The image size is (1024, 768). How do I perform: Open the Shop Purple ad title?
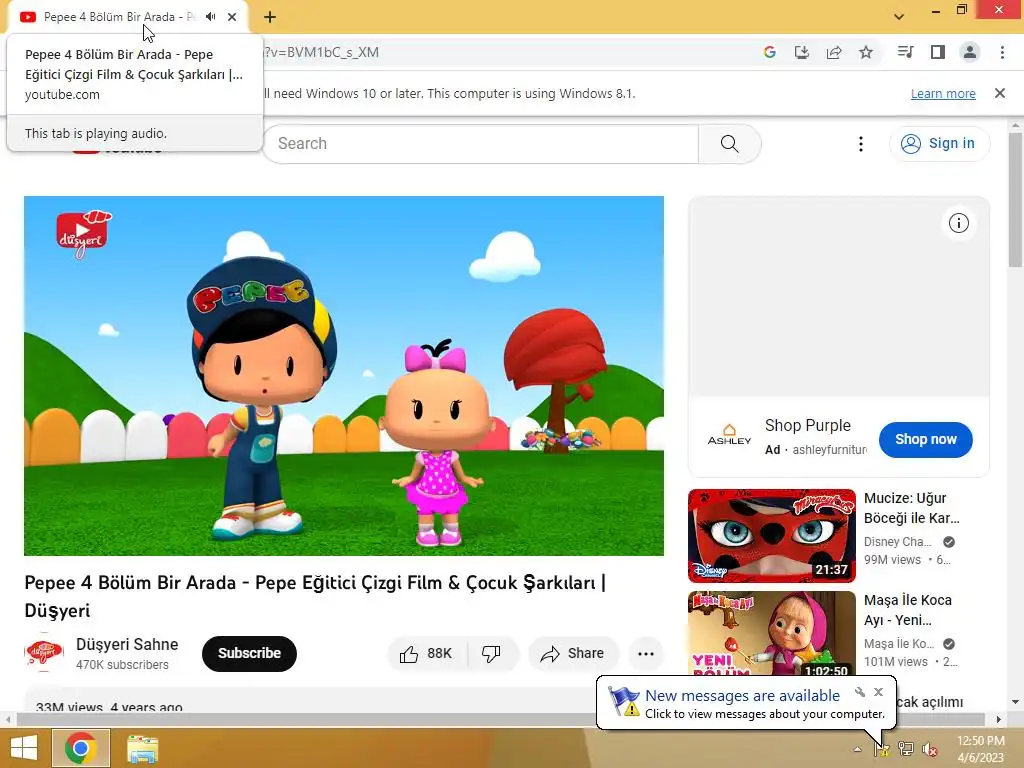tap(808, 425)
